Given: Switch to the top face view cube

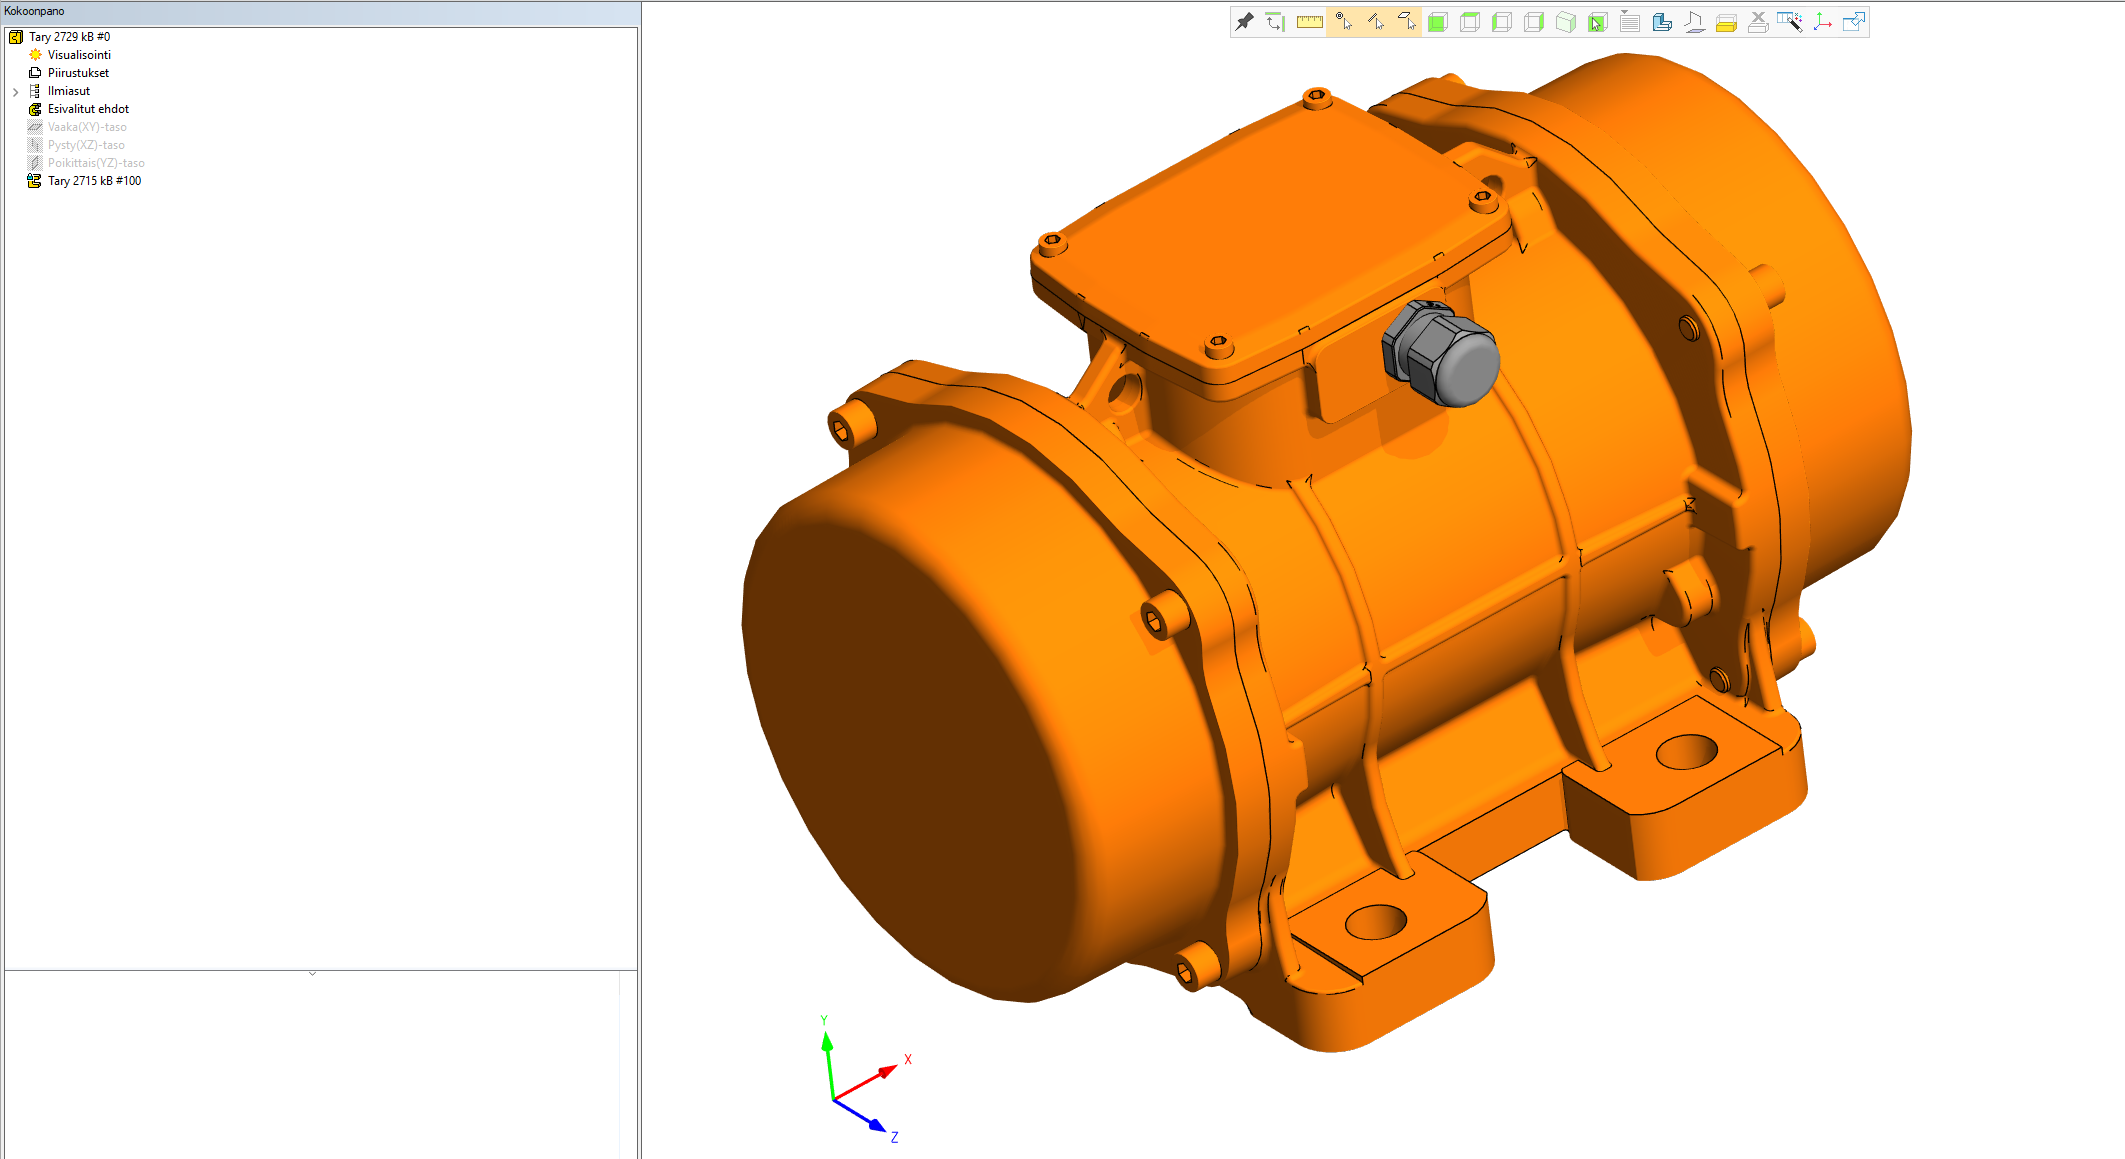Looking at the screenshot, I should tap(1469, 22).
